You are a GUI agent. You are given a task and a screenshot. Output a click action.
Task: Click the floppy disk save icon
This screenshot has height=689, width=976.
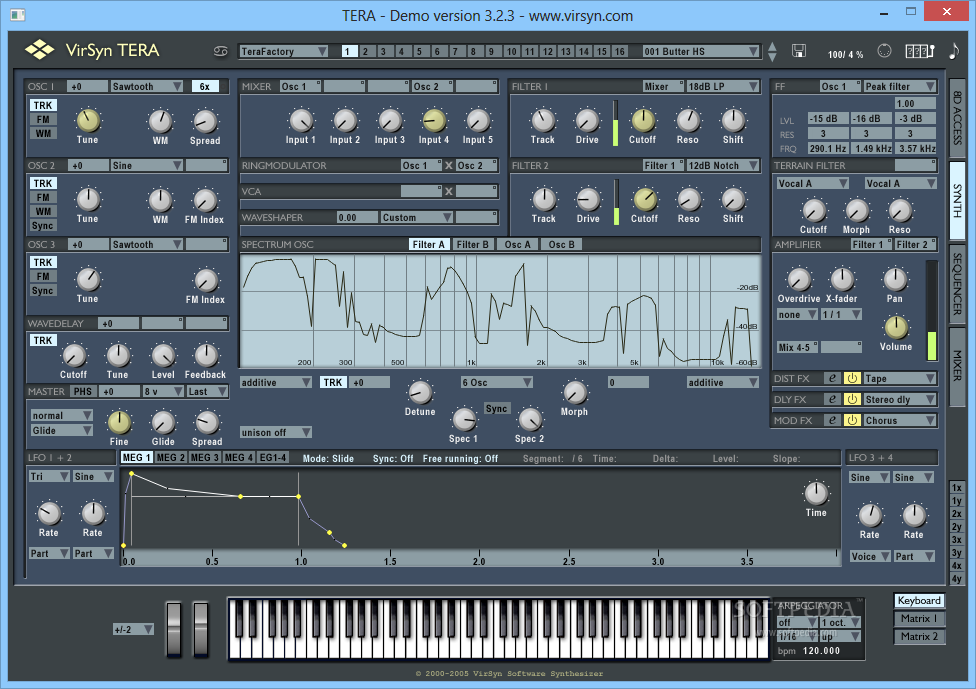(x=799, y=51)
